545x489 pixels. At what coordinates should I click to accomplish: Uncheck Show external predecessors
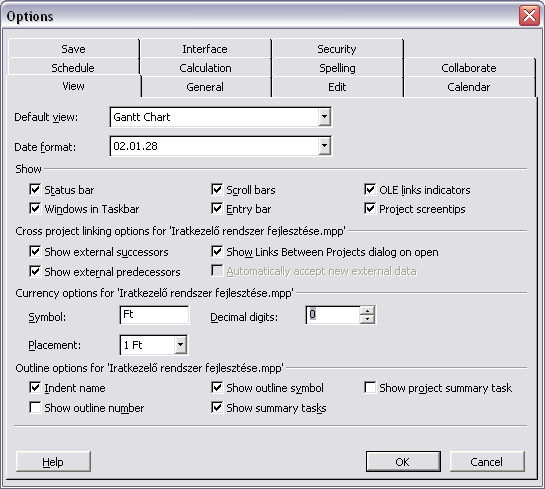click(x=35, y=271)
